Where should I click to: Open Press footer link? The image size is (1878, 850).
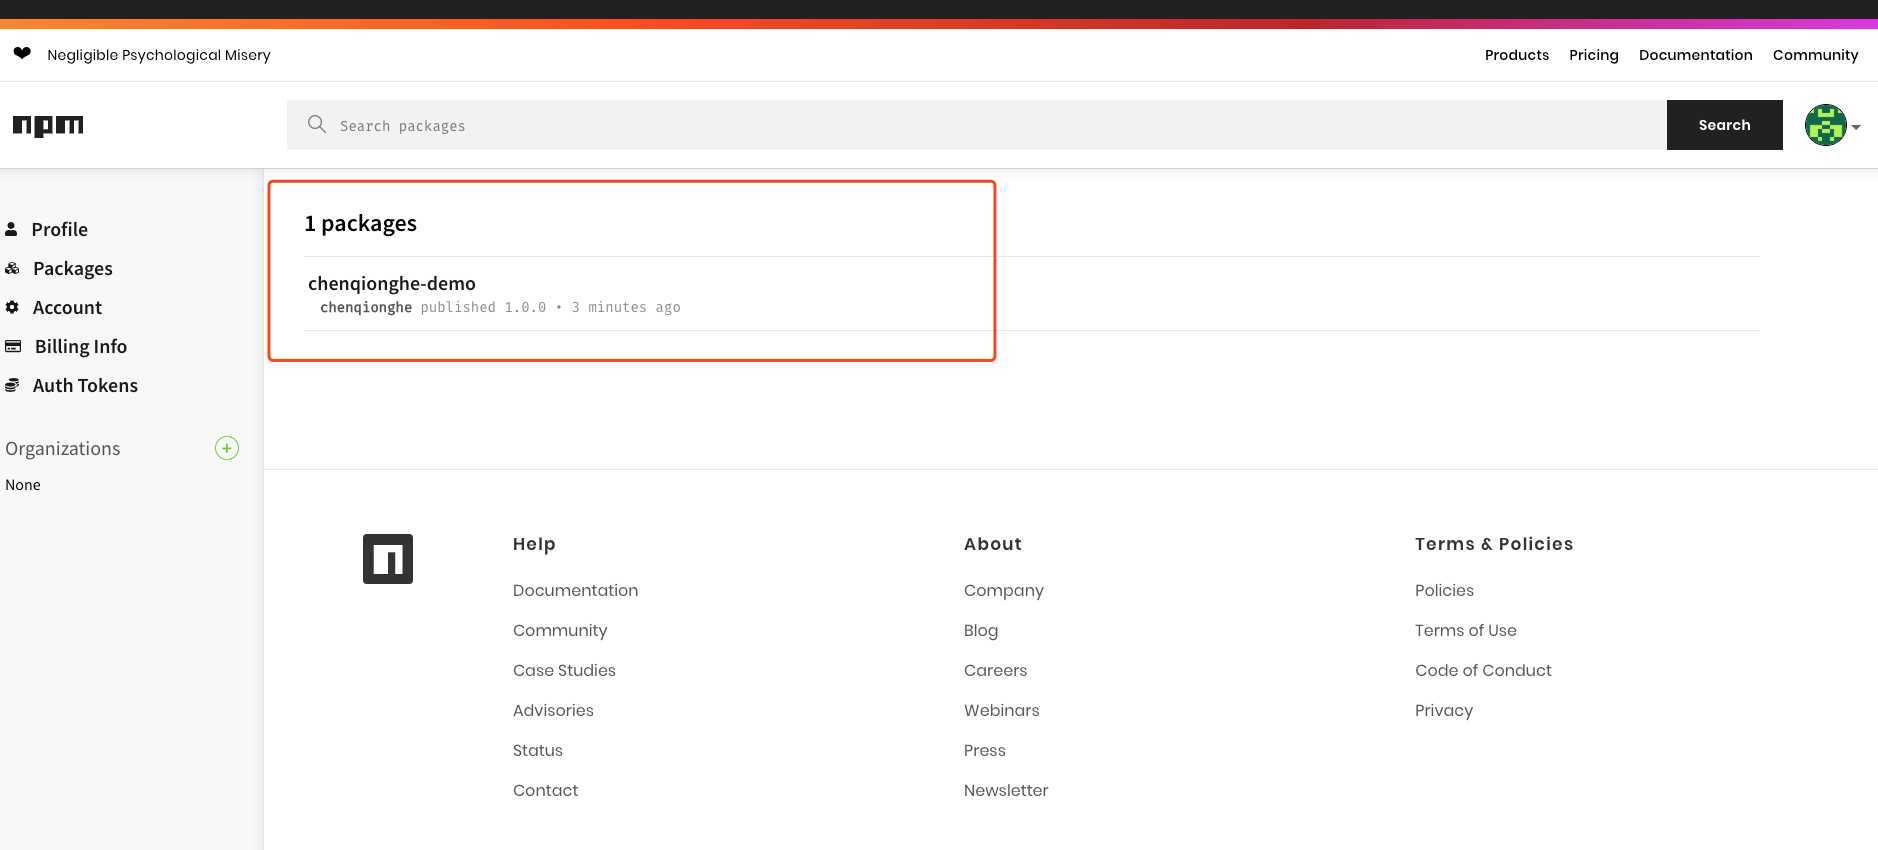pyautogui.click(x=985, y=750)
